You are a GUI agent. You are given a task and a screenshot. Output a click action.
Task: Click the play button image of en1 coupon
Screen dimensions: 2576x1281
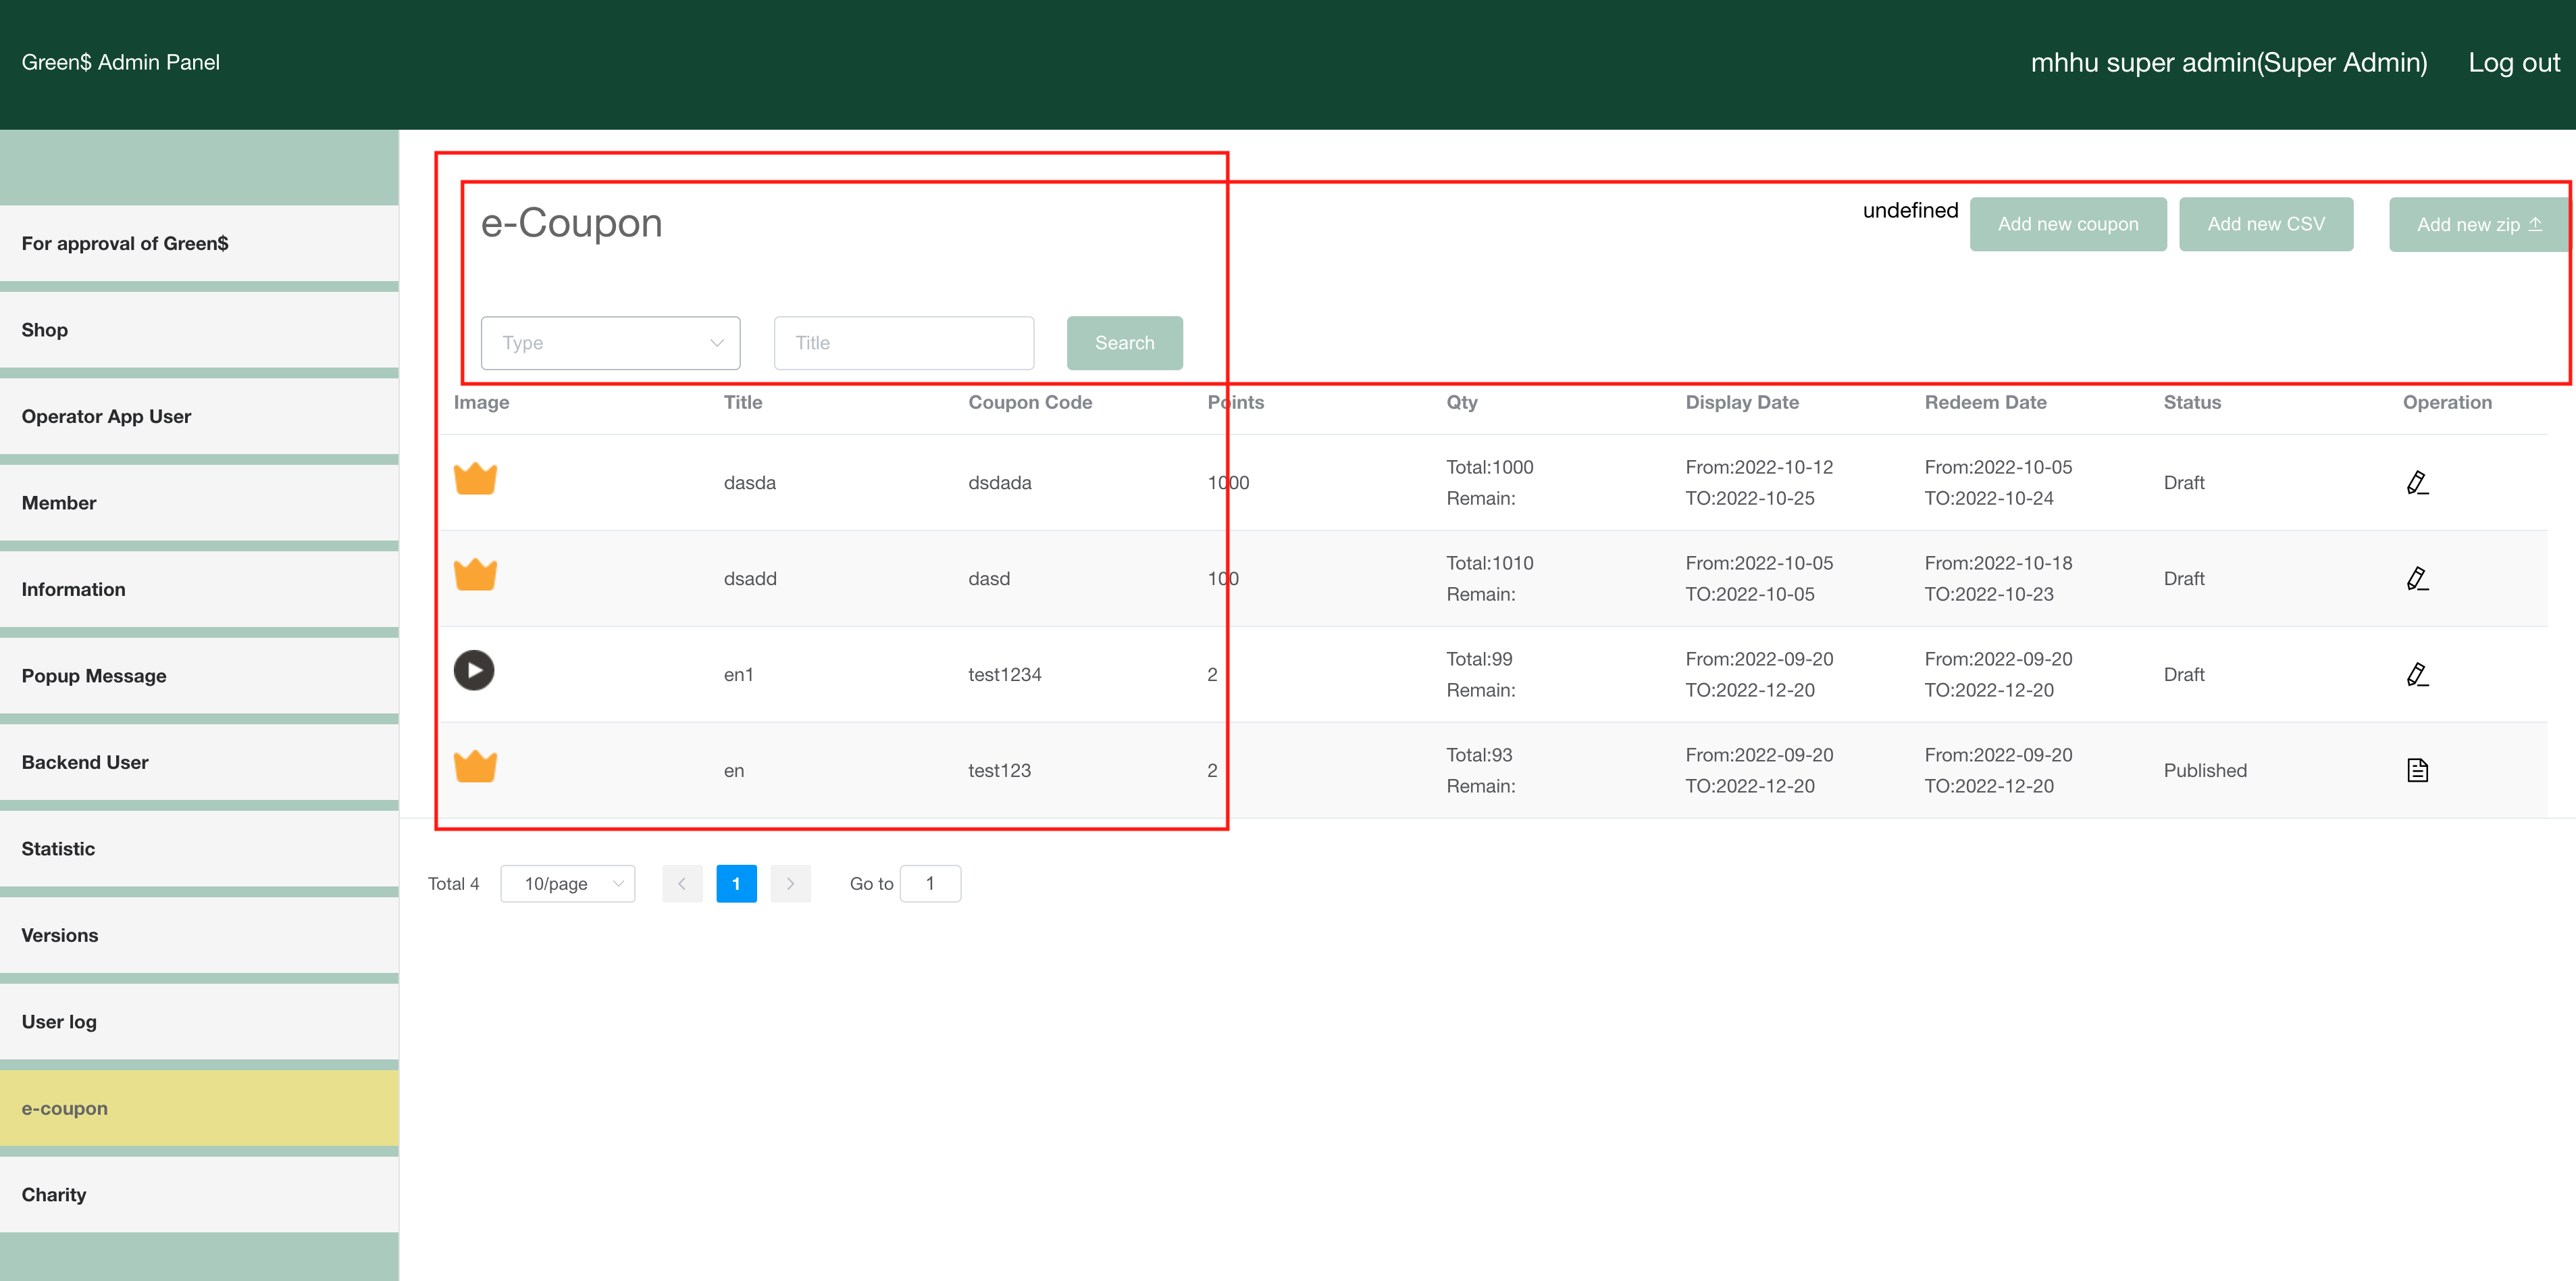tap(474, 670)
